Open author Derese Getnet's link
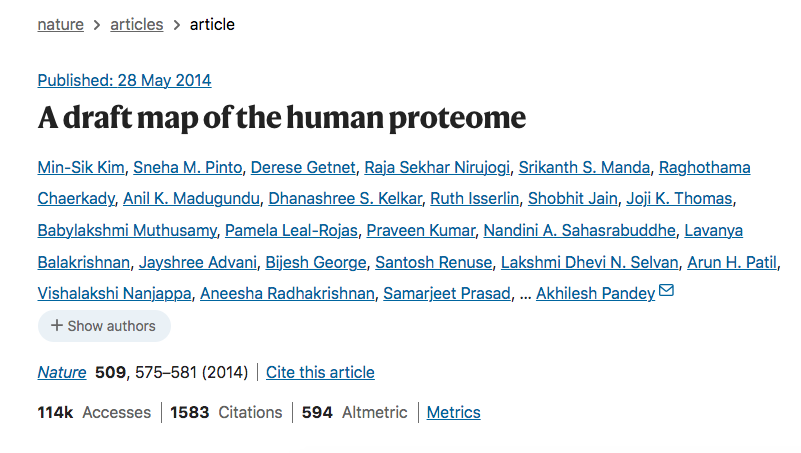This screenshot has height=453, width=801. 303,168
